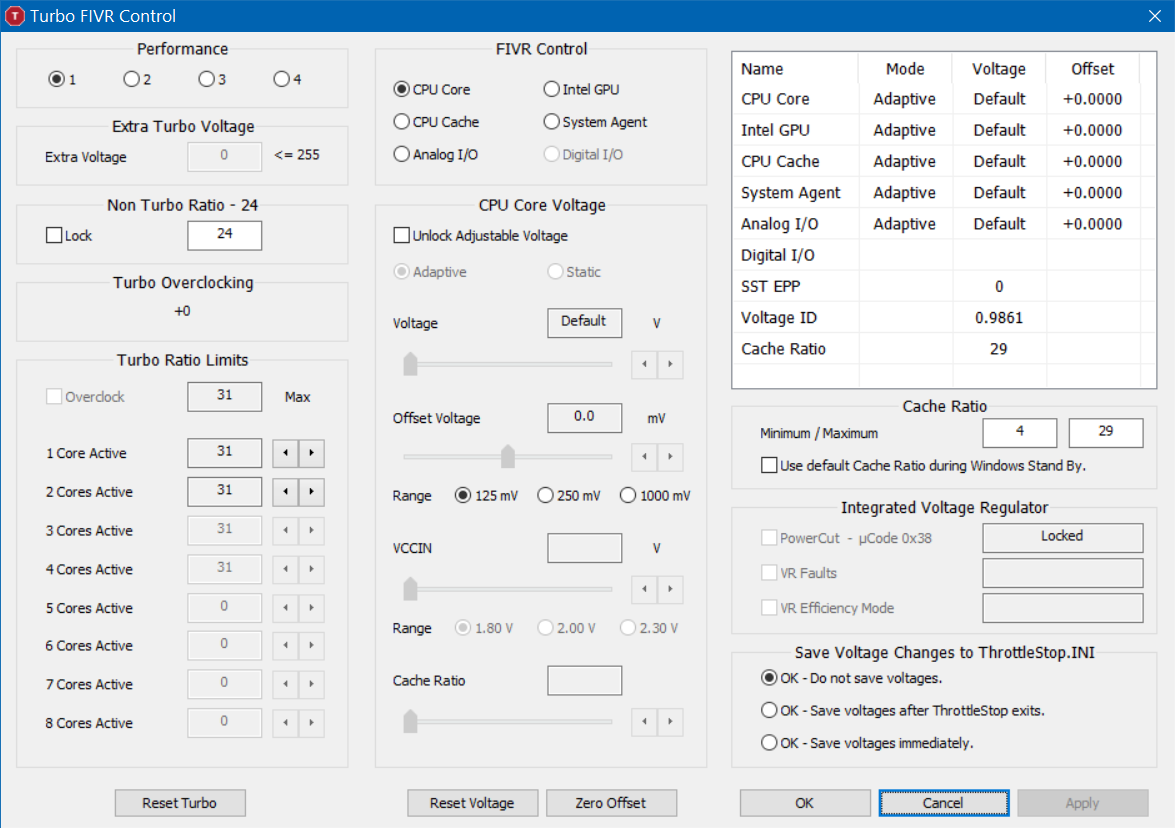This screenshot has width=1175, height=828.
Task: Set offset range to 250 mV
Action: 545,495
